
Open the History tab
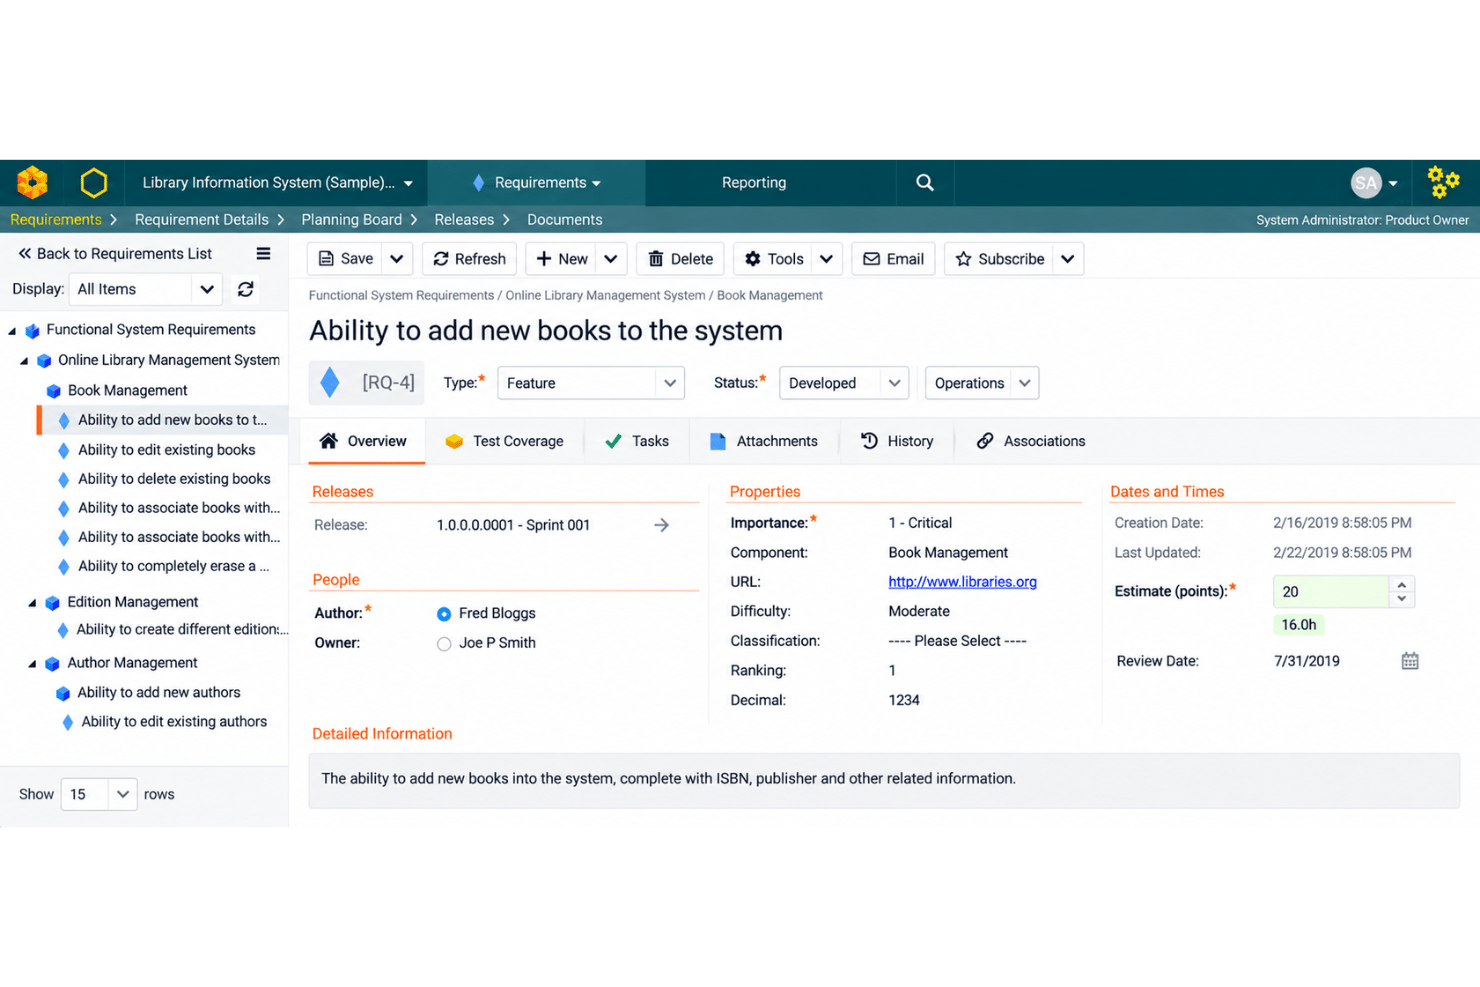pyautogui.click(x=897, y=441)
